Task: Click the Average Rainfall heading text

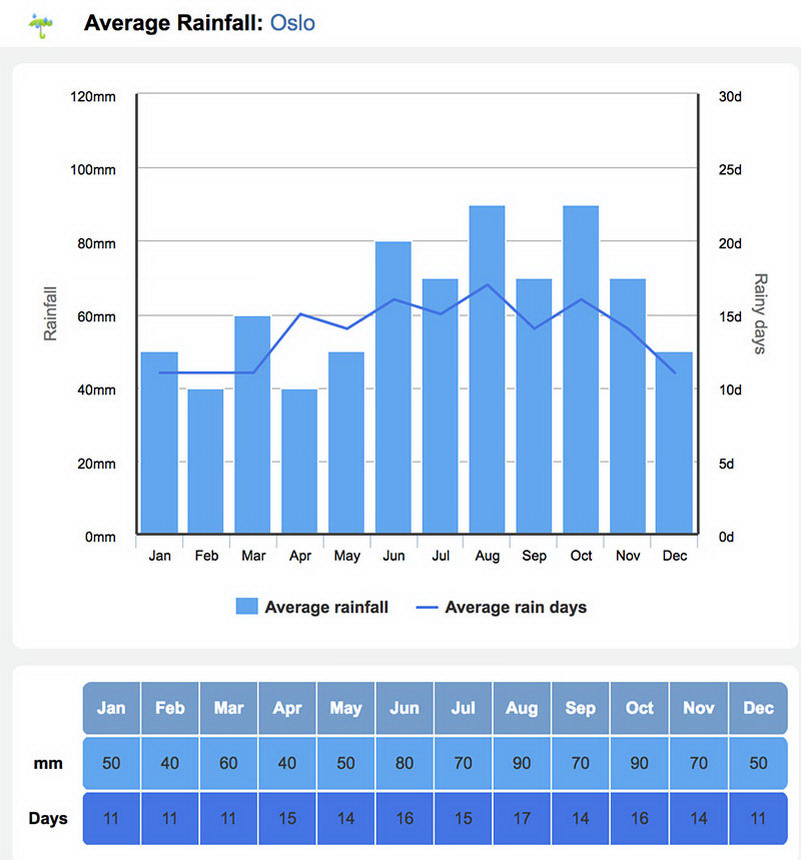Action: pos(174,23)
